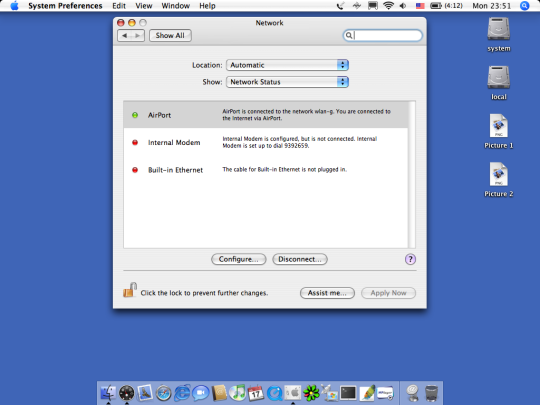
Task: Click the search field in Network window
Action: [x=382, y=35]
